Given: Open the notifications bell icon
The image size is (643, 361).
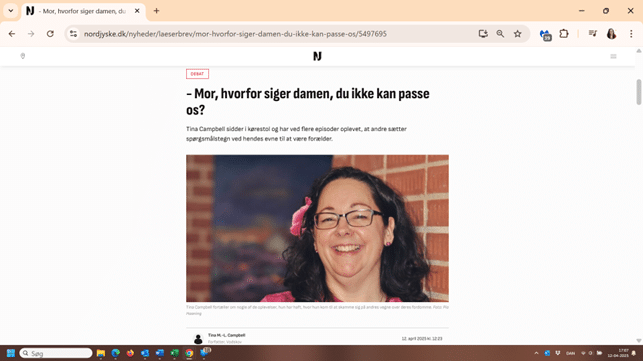Looking at the screenshot, I should coord(634,353).
